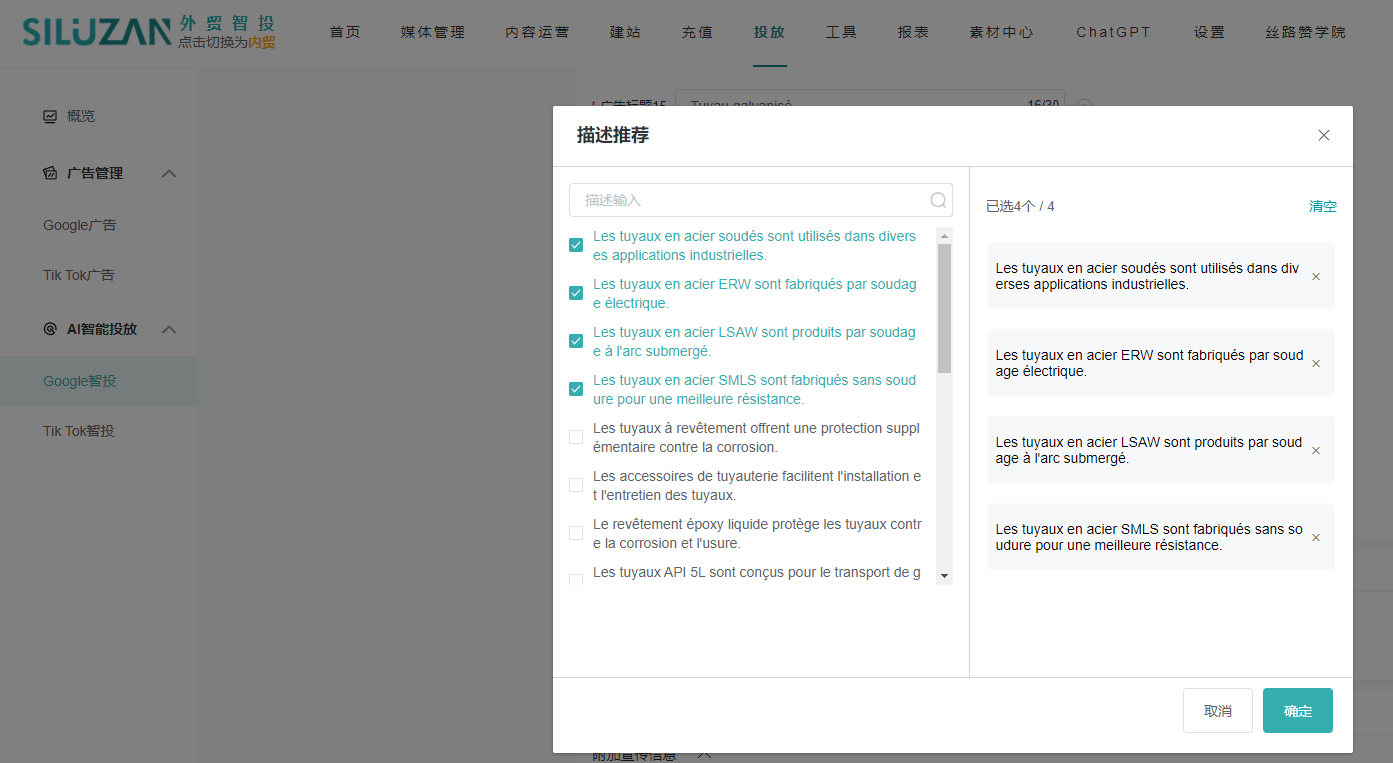The width and height of the screenshot is (1393, 763).
Task: Close the 描述推荐 dialog with X
Action: [x=1324, y=135]
